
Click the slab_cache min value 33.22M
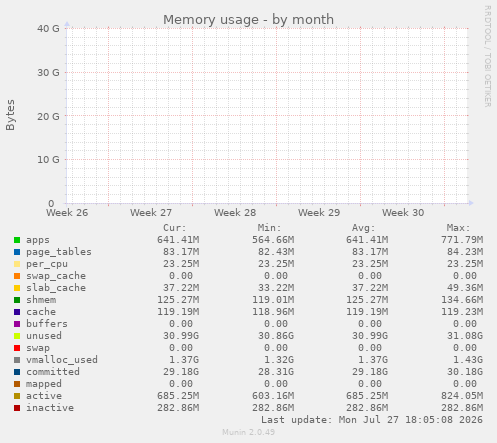(276, 288)
